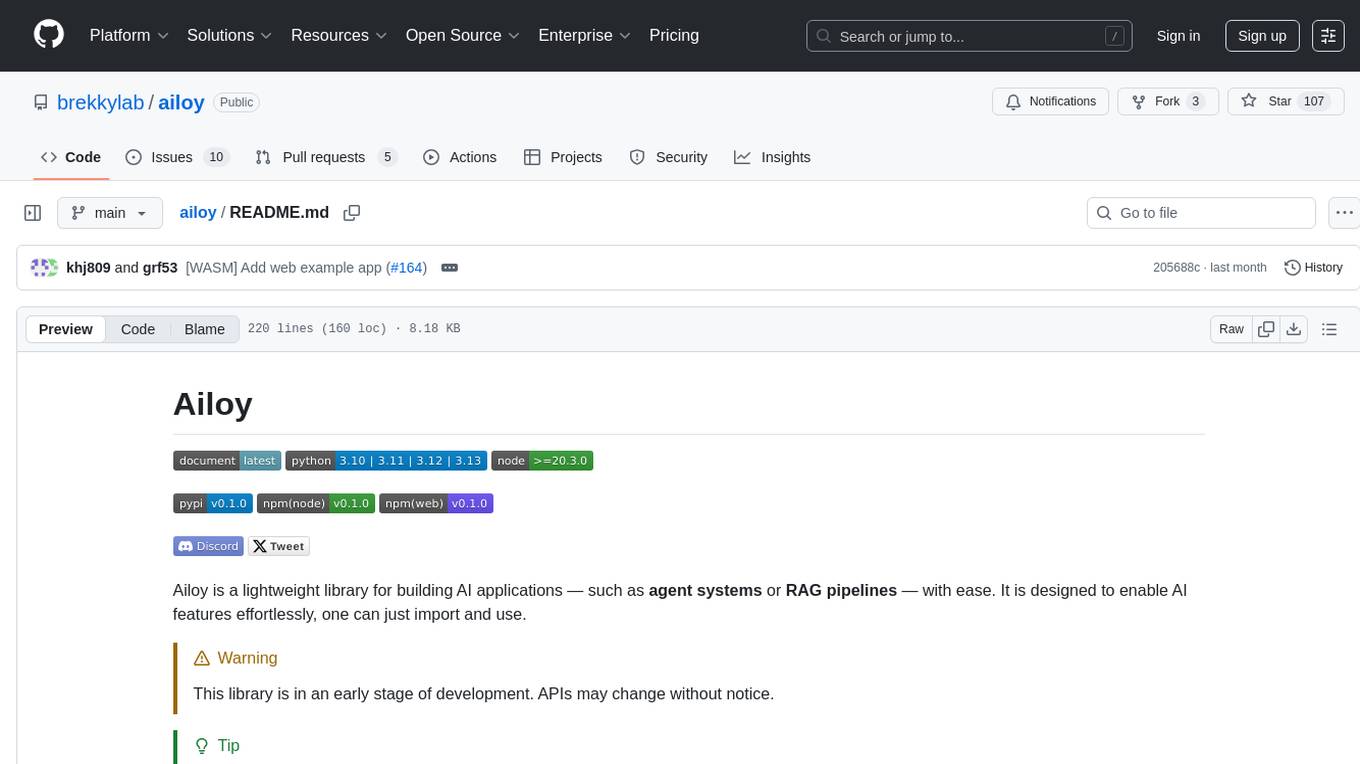Image resolution: width=1360 pixels, height=764 pixels.
Task: Expand the Resources menu
Action: pos(339,35)
